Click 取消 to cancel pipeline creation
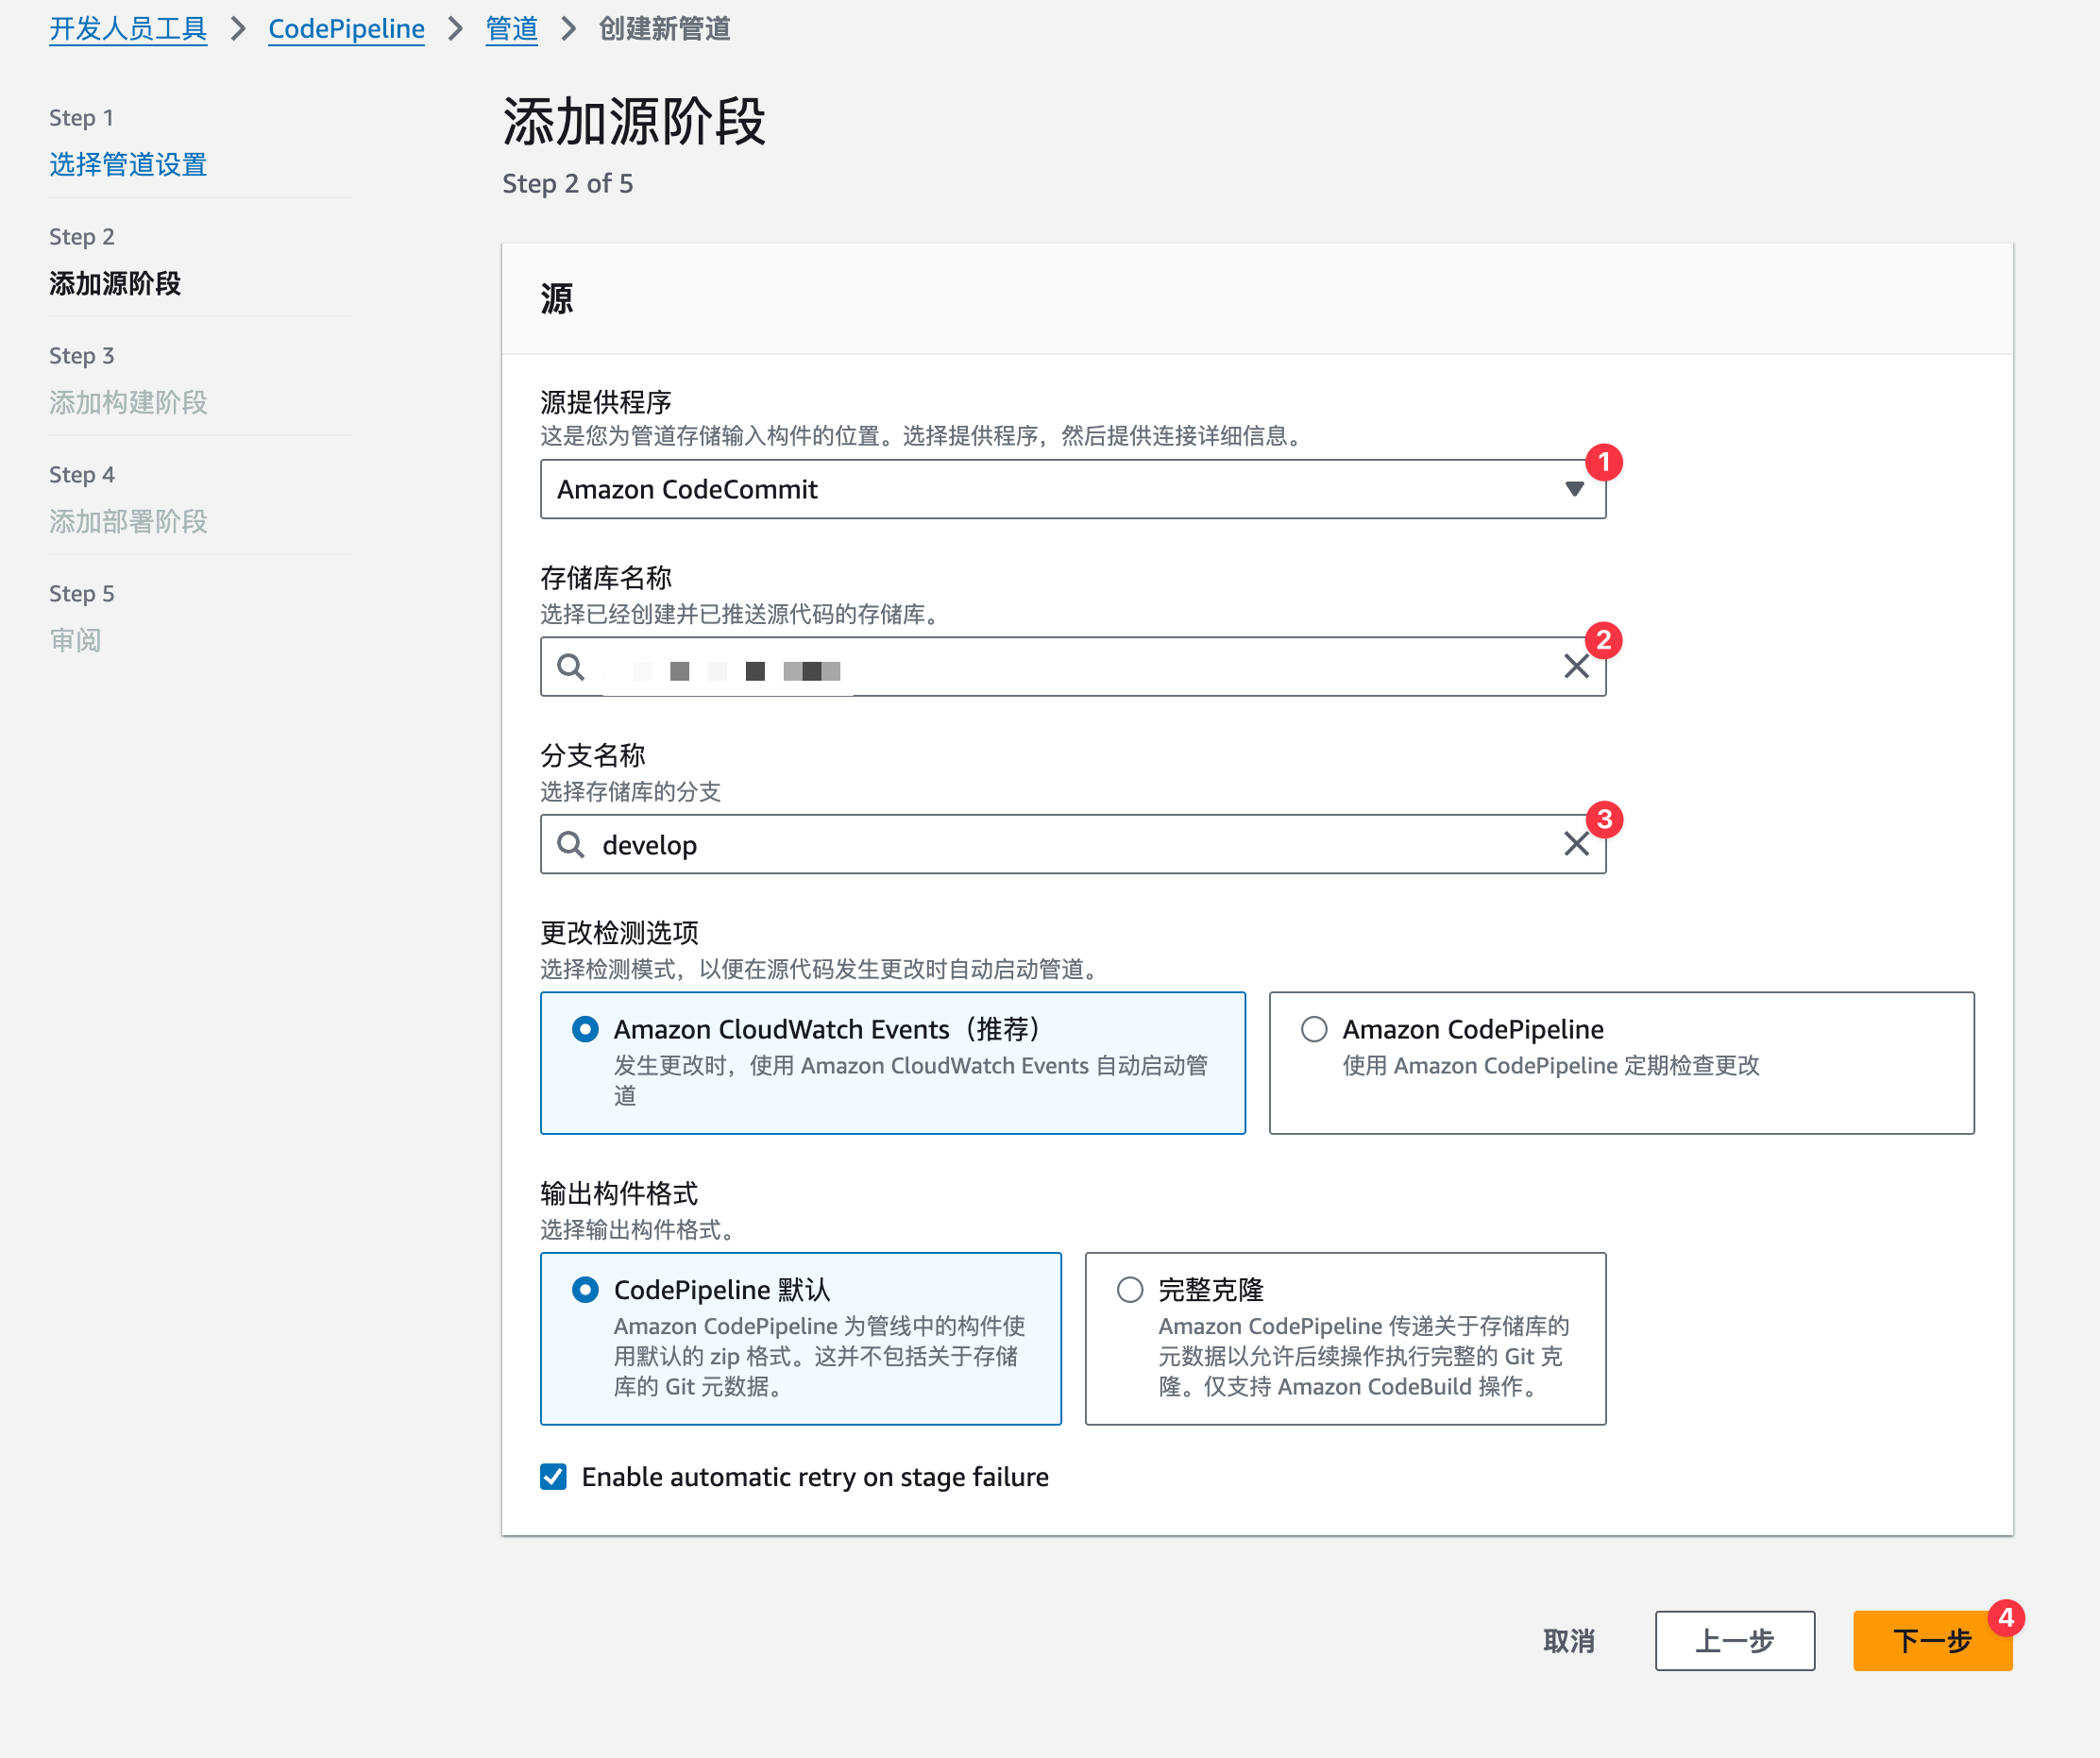 pos(1568,1640)
